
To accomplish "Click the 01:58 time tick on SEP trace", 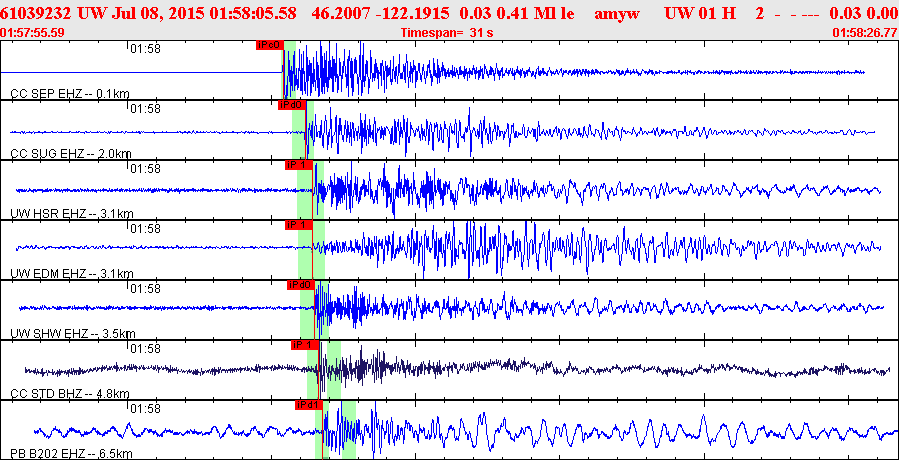I will click(x=146, y=48).
